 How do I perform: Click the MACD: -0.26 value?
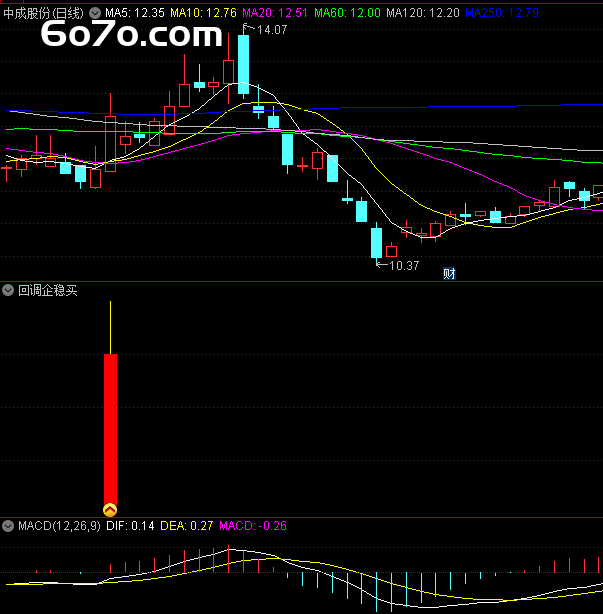[x=253, y=526]
